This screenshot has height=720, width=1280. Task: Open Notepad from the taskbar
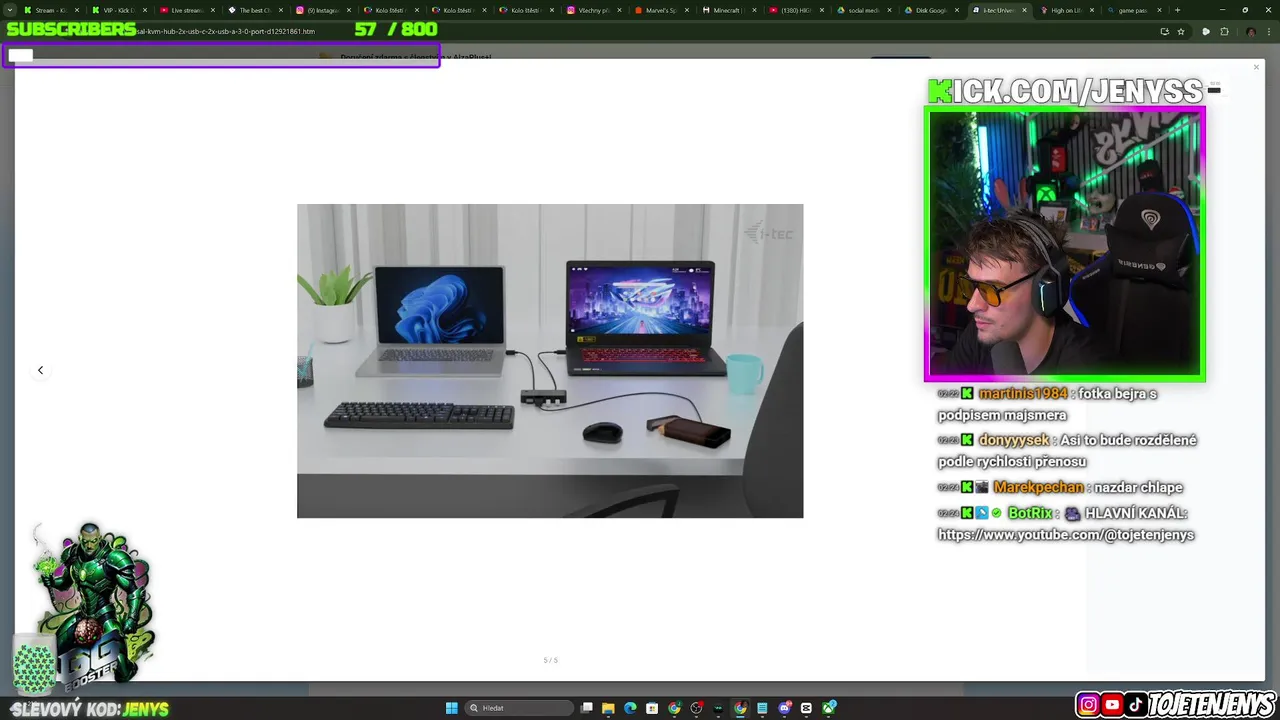(x=762, y=708)
